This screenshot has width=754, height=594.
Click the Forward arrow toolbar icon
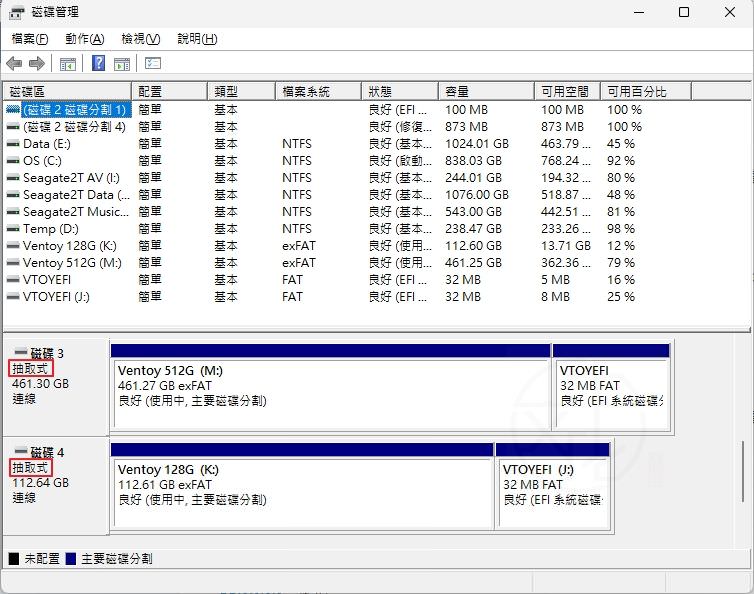[37, 64]
